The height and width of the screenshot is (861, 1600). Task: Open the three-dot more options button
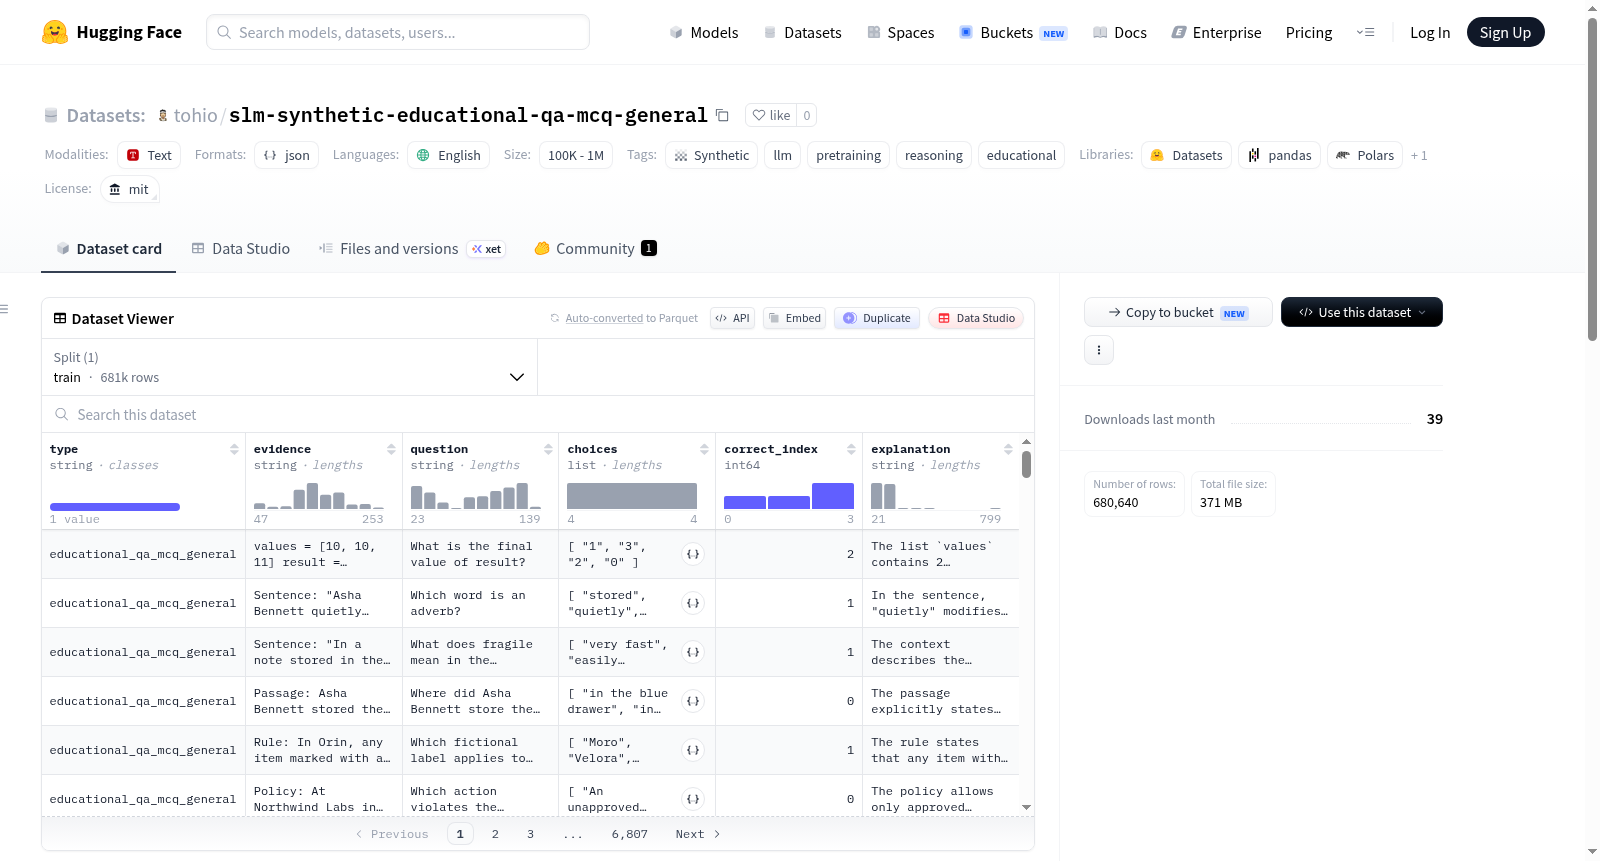click(1099, 350)
